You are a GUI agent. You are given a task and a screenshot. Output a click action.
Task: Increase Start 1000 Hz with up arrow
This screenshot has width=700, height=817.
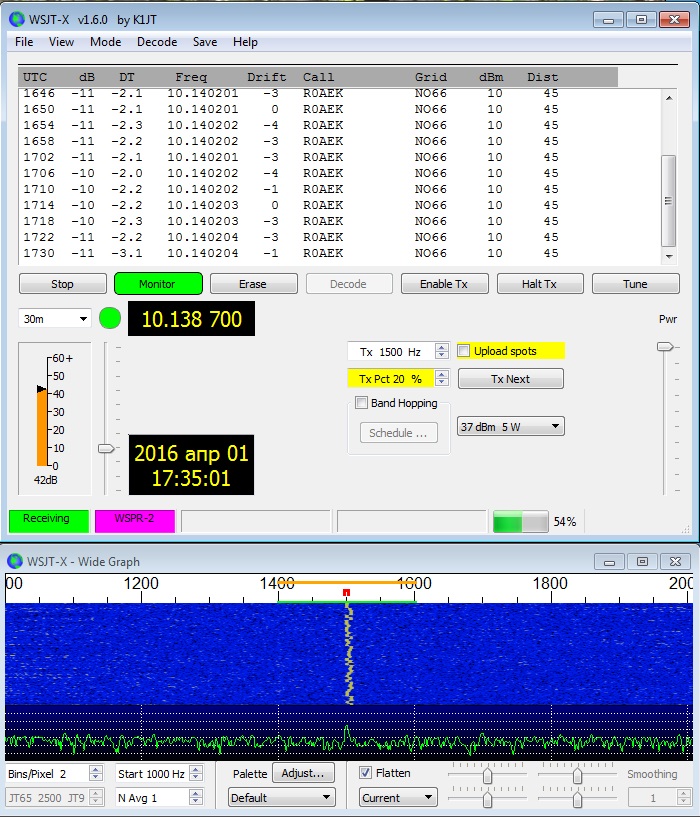[x=195, y=770]
